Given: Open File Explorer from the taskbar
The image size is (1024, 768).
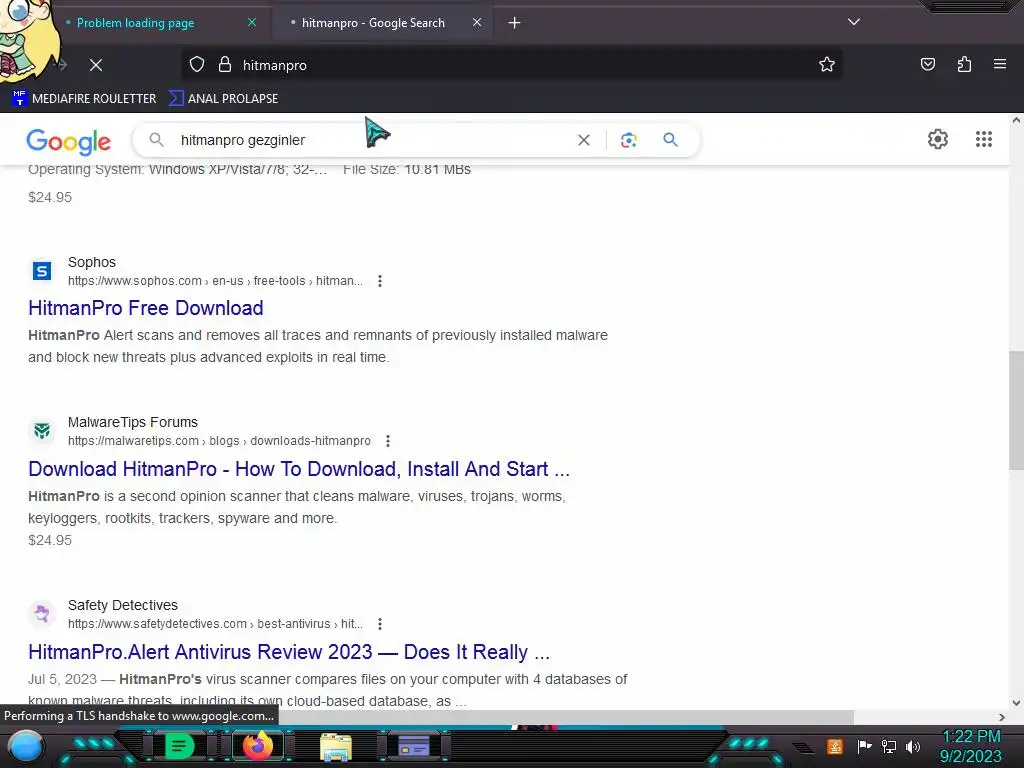Looking at the screenshot, I should [x=336, y=746].
